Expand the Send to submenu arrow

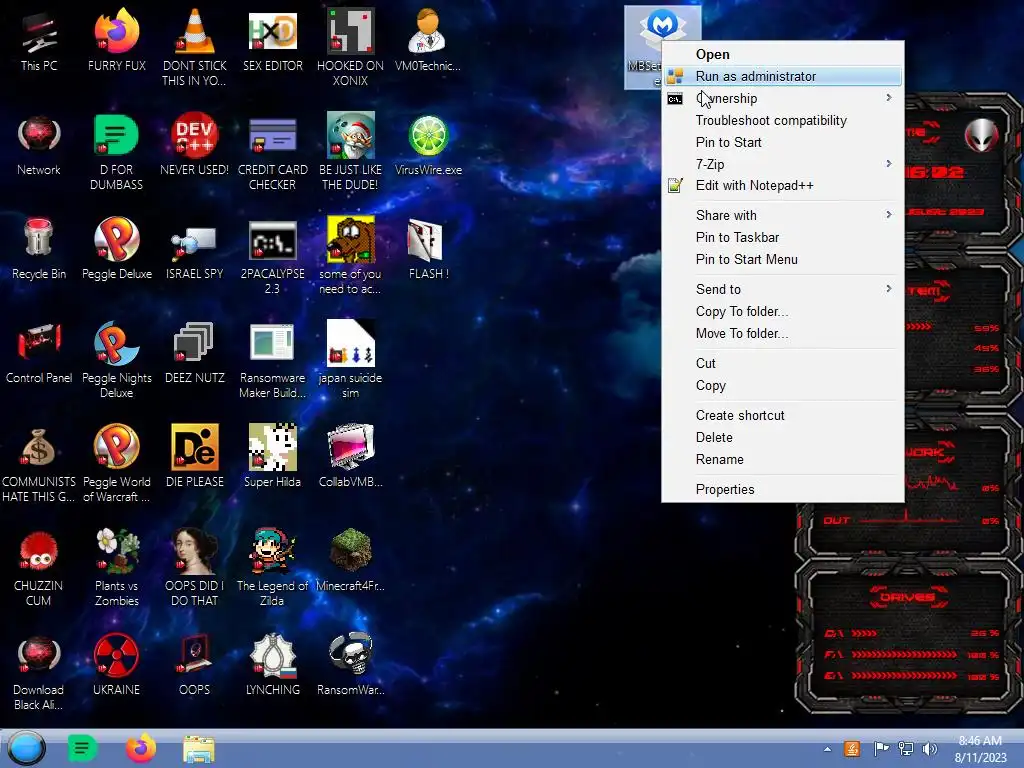point(889,289)
